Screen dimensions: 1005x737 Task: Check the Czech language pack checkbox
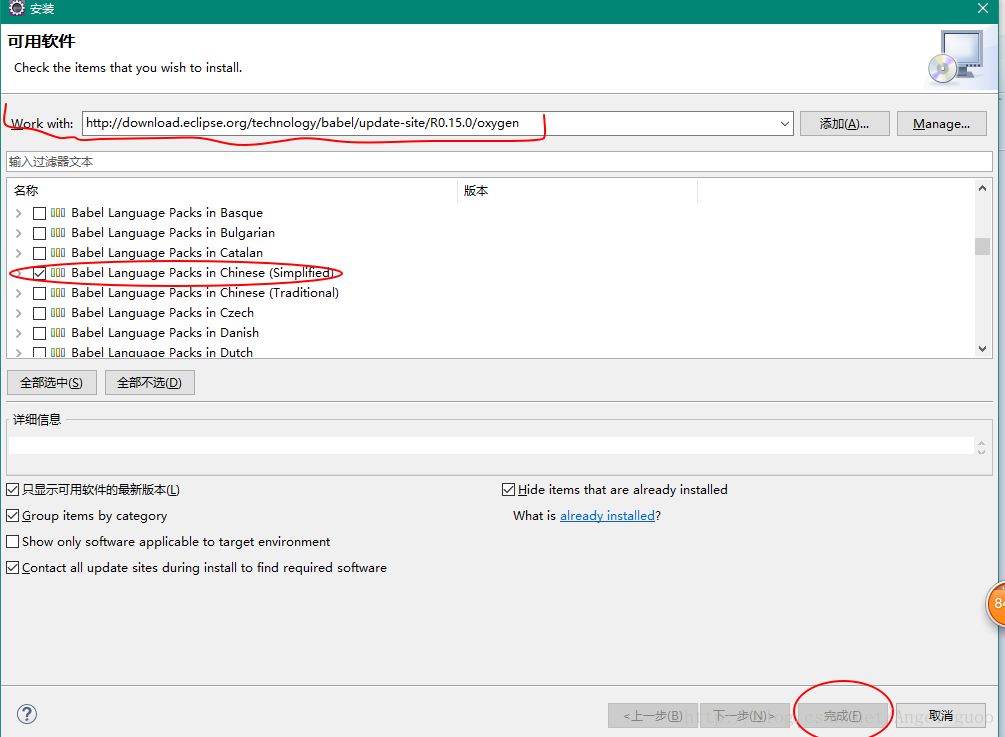click(39, 313)
